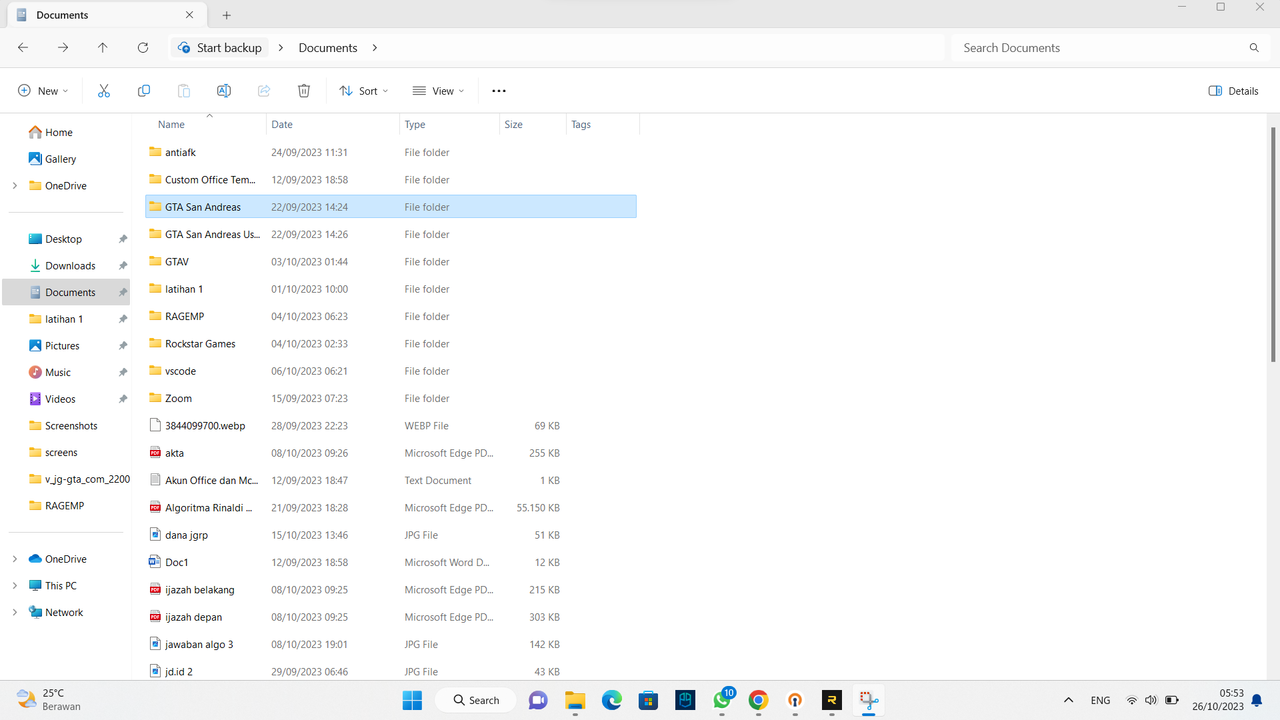Viewport: 1280px width, 720px height.
Task: Toggle the Details pane button
Action: coord(1233,91)
